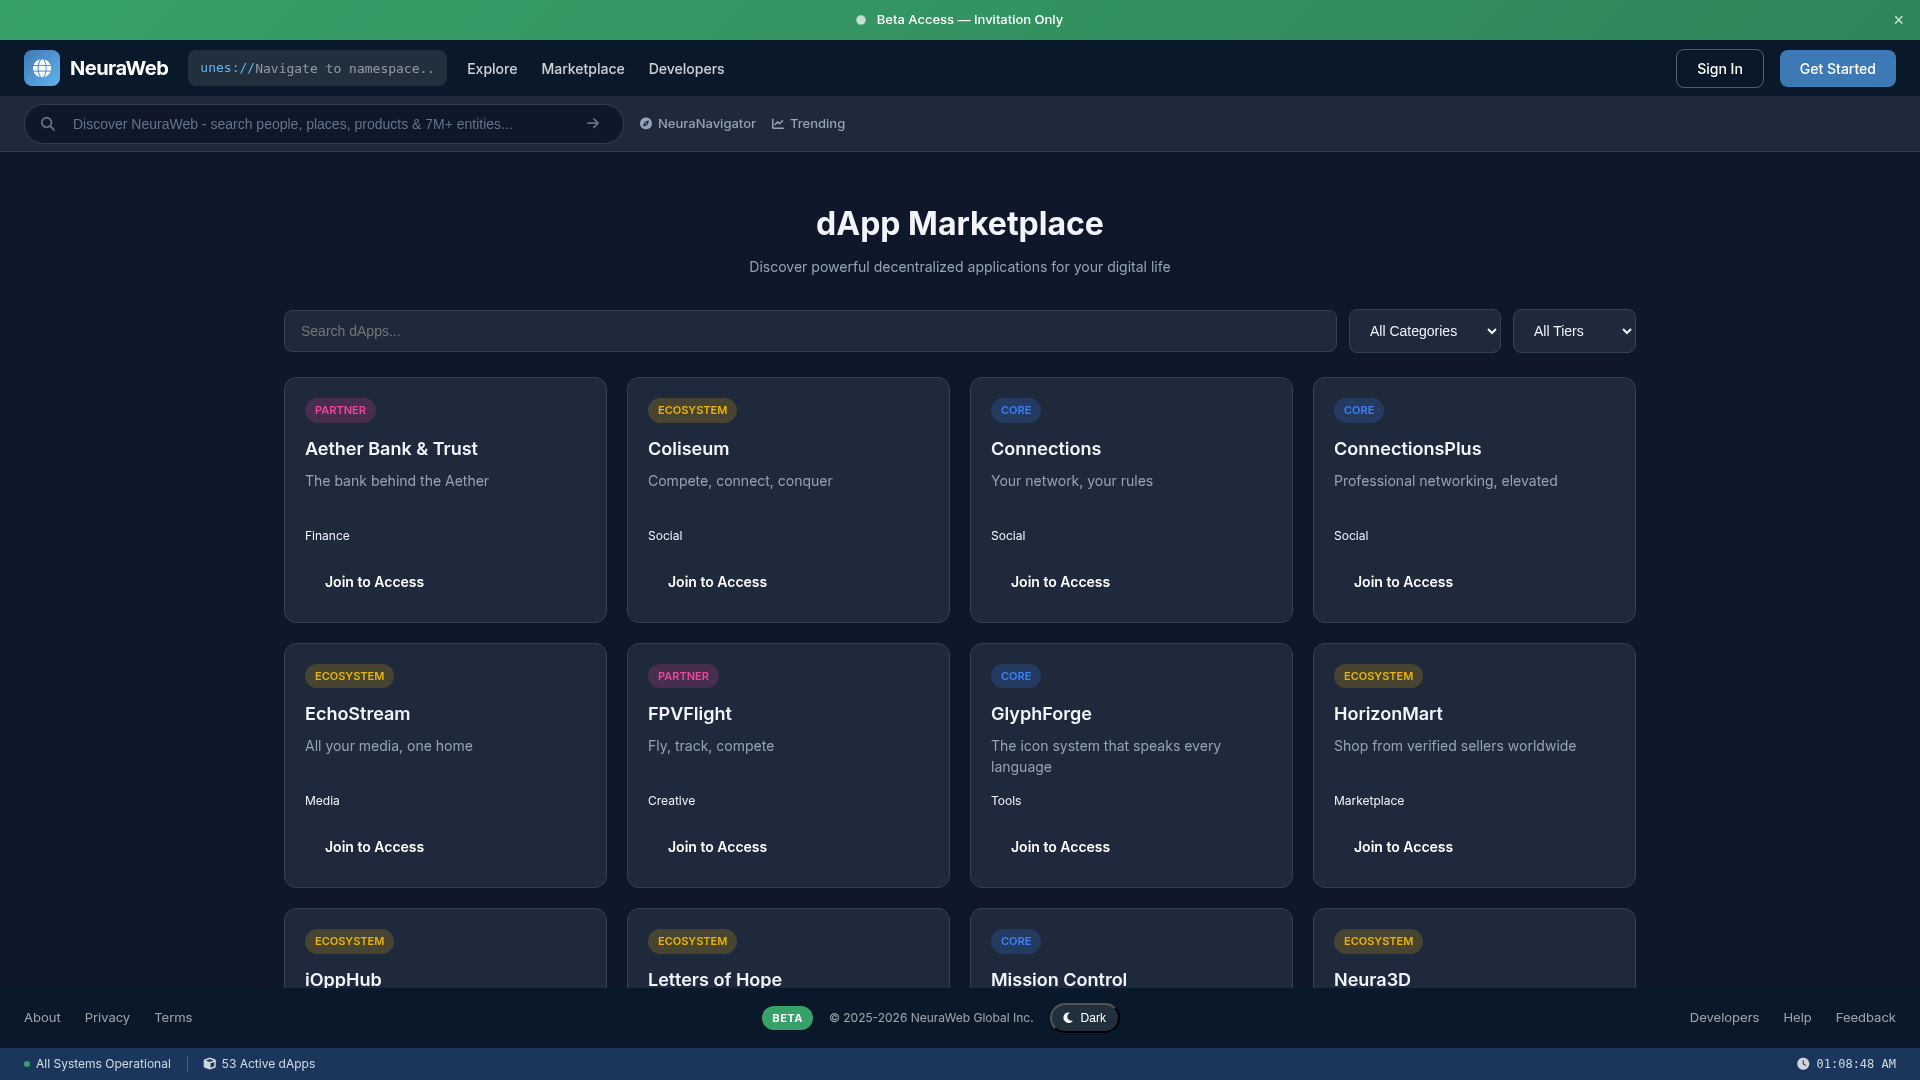The image size is (1920, 1080).
Task: Click the Coliseum card title
Action: (688, 449)
